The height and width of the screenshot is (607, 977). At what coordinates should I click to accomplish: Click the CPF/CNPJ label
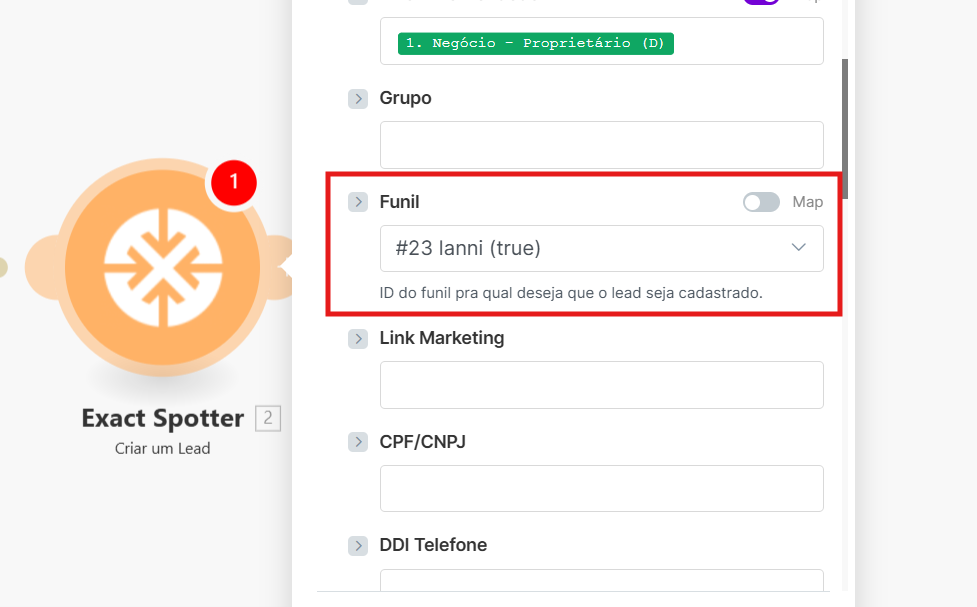point(422,441)
